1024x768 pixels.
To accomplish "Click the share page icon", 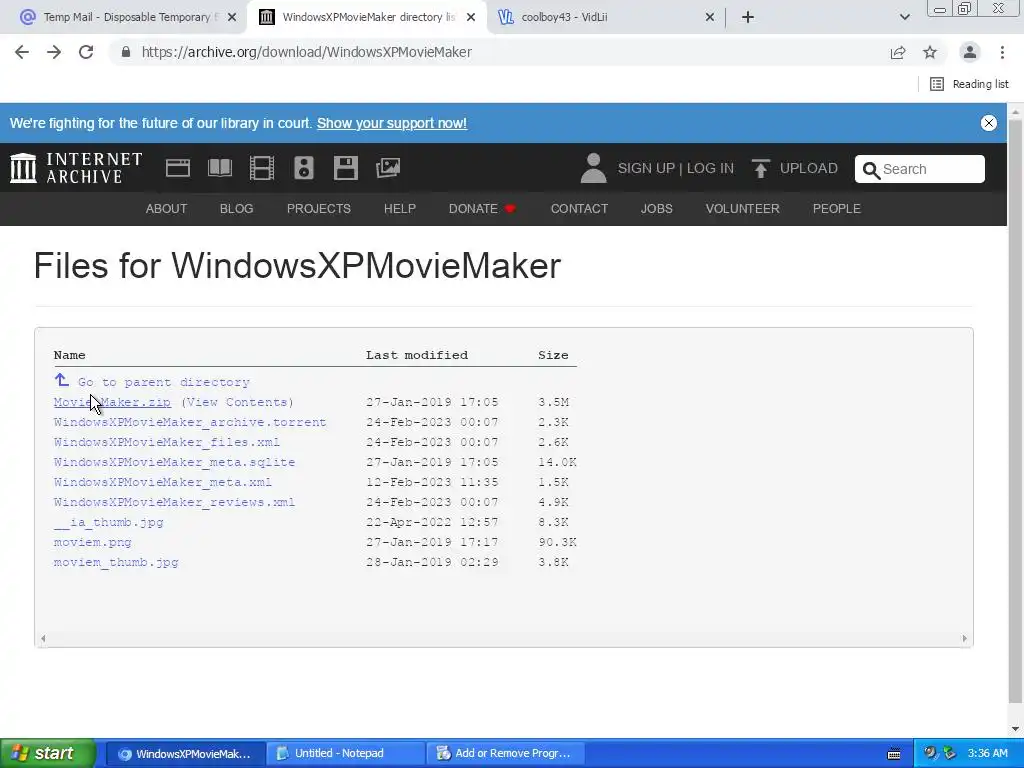I will pyautogui.click(x=898, y=52).
